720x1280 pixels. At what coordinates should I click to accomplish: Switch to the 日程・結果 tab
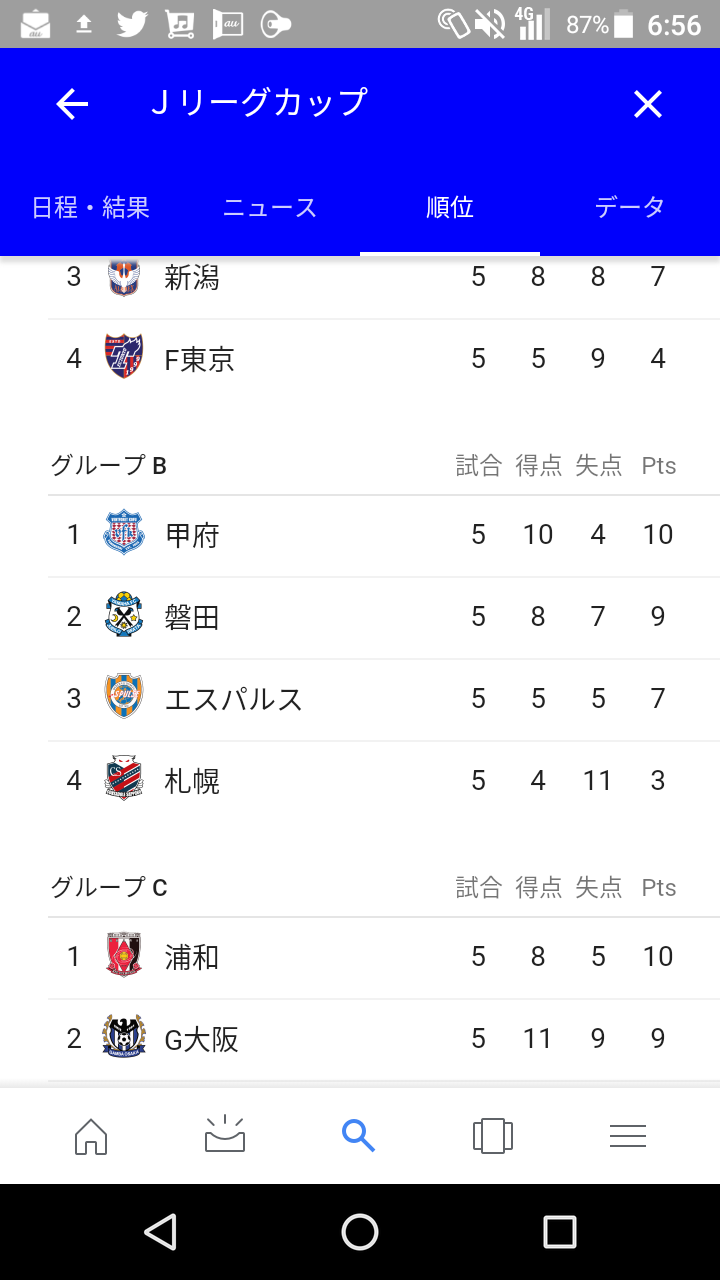91,208
